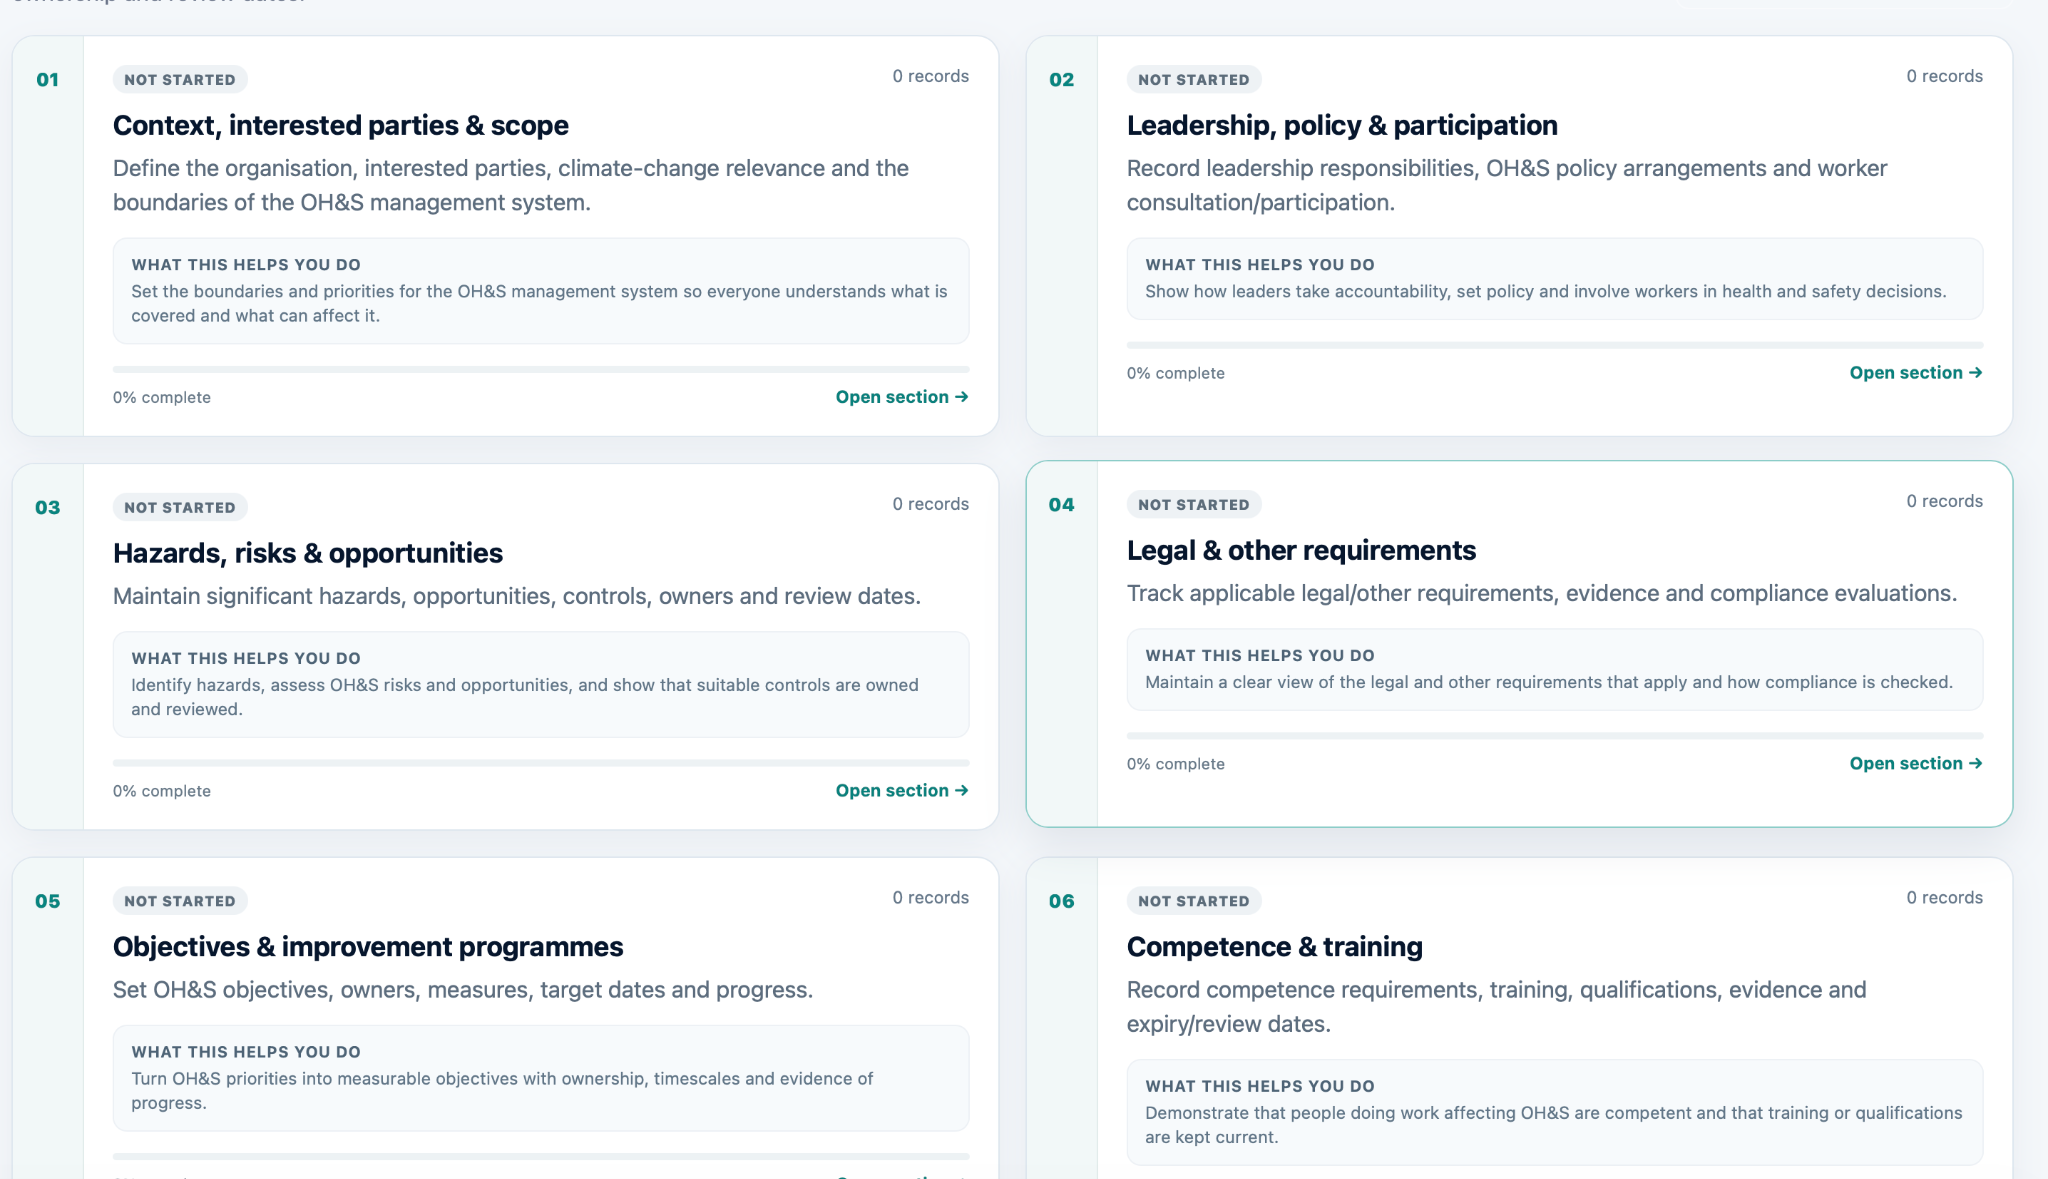This screenshot has width=2048, height=1179.
Task: Click the NOT STARTED badge on card 03
Action: click(x=180, y=508)
